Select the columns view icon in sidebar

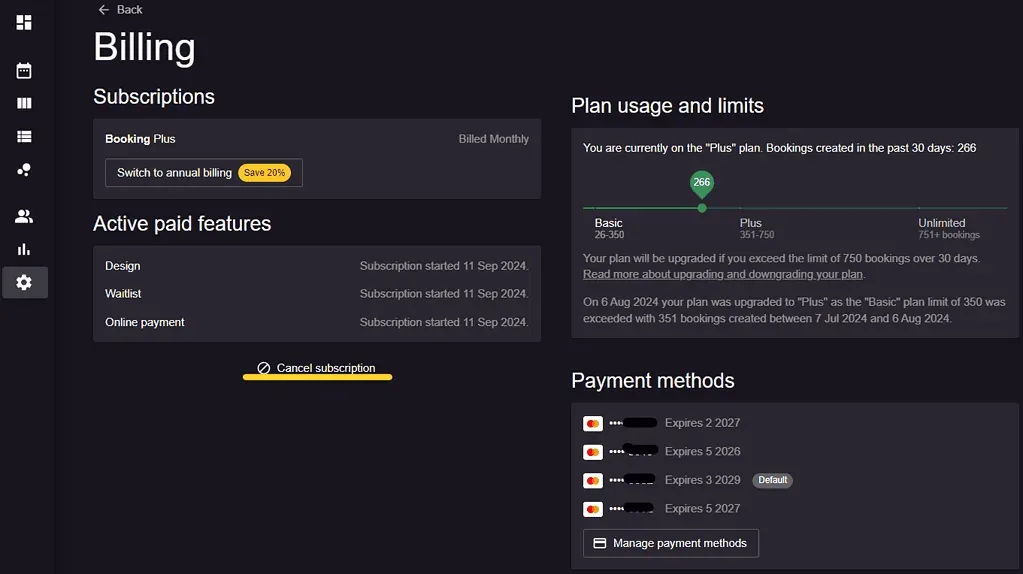tap(23, 103)
